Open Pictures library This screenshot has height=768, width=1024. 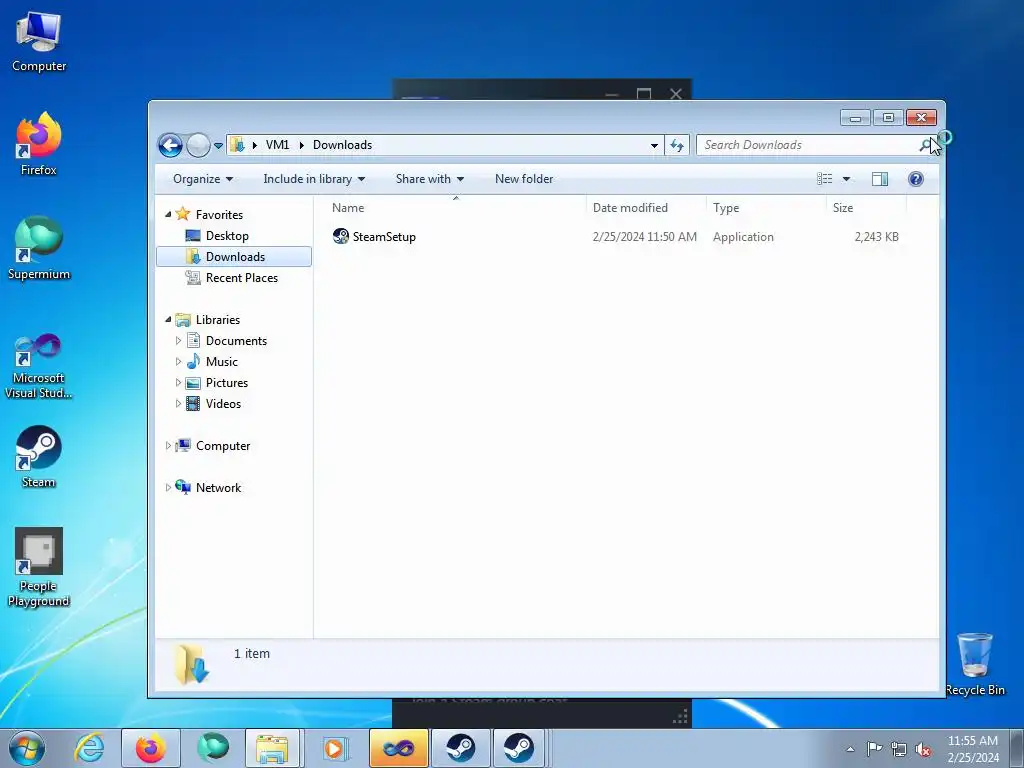coord(227,383)
